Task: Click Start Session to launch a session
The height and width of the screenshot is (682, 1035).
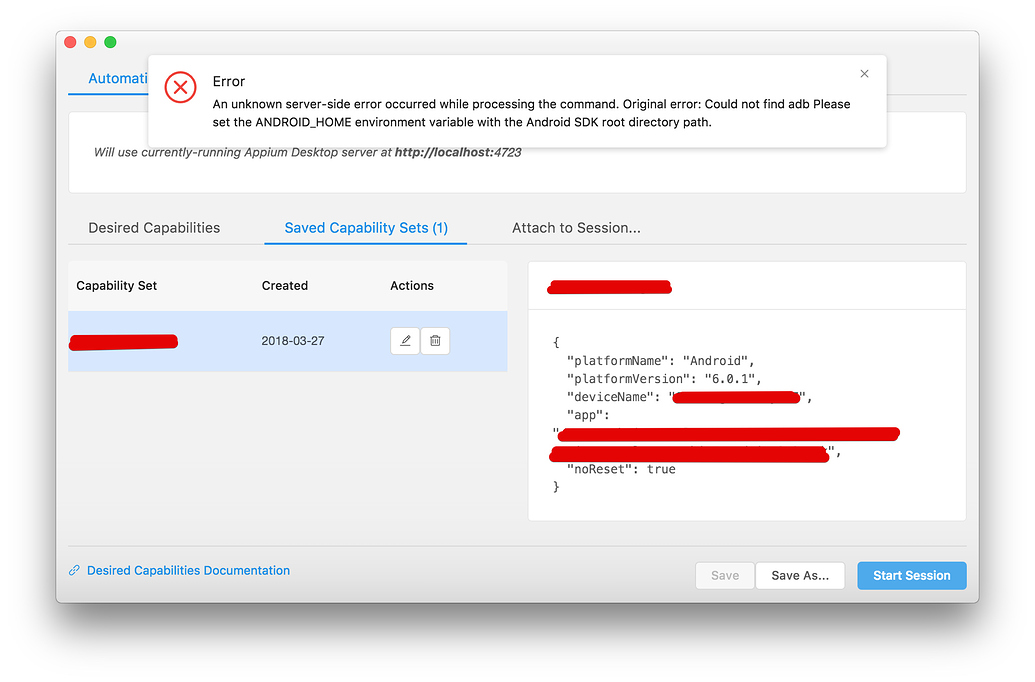Action: coord(911,575)
